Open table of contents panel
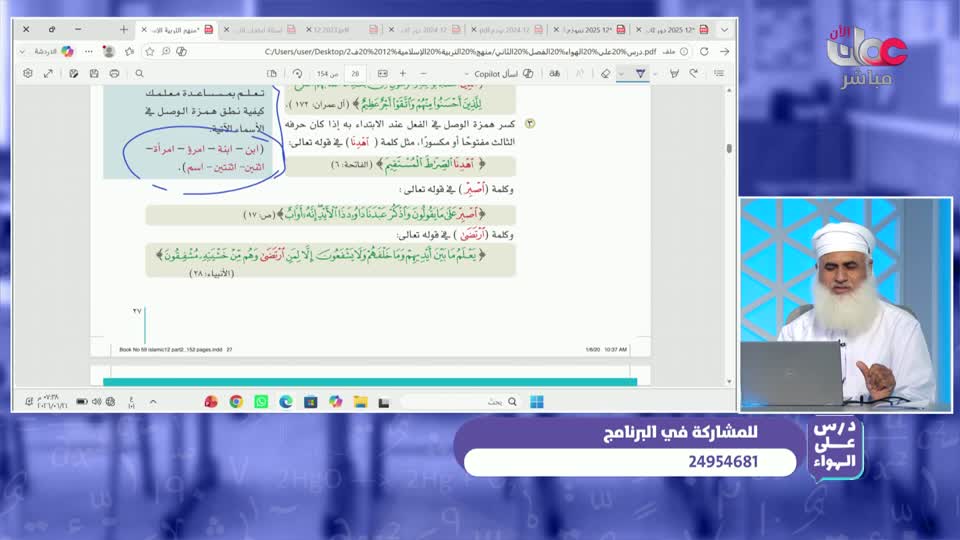 (719, 73)
